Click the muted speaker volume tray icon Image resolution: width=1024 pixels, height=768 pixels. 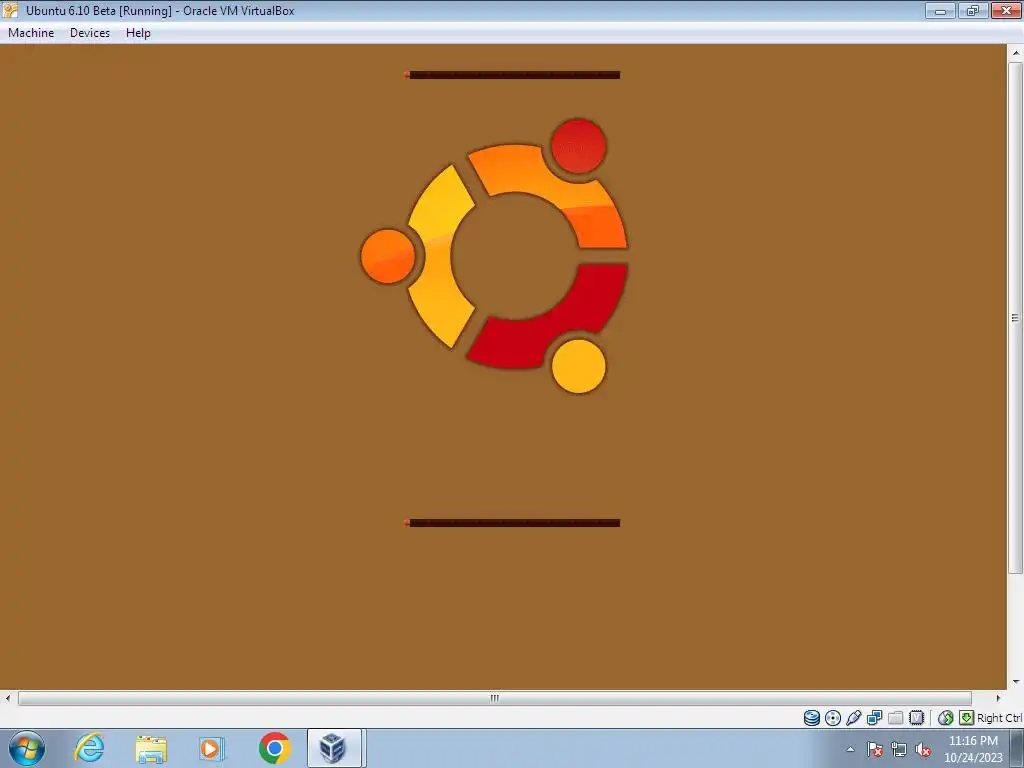click(923, 750)
